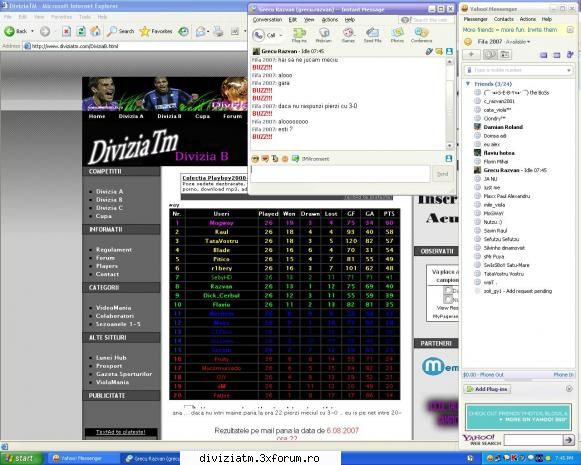Stop page loading in Internet Explorer
581x465 pixels.
(66, 31)
